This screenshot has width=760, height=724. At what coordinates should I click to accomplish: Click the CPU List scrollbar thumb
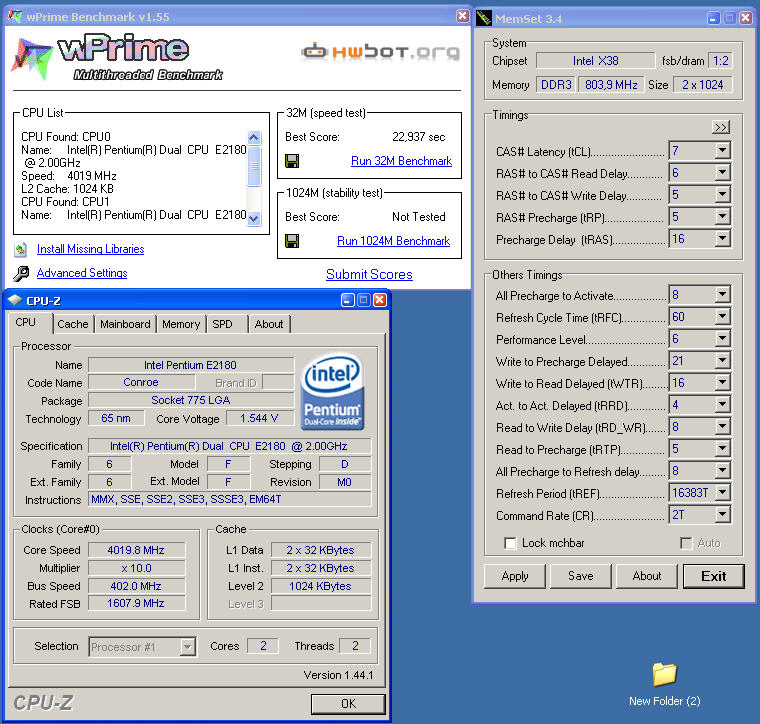[254, 166]
